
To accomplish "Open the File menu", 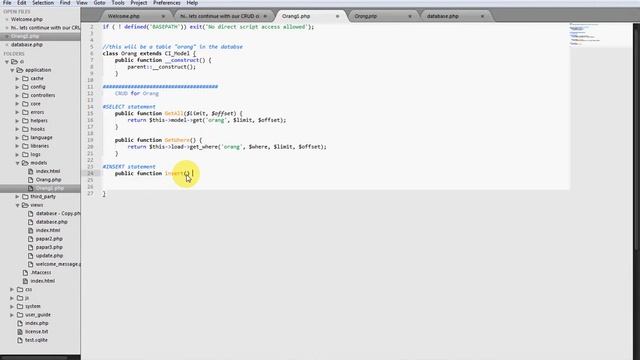I will point(7,3).
